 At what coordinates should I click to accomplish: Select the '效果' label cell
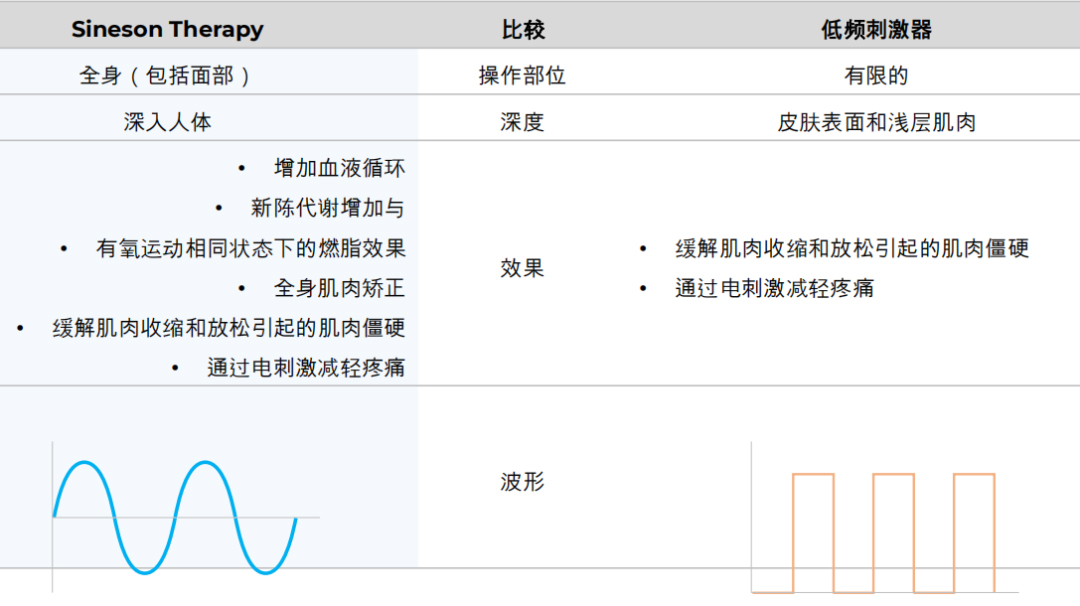[522, 268]
